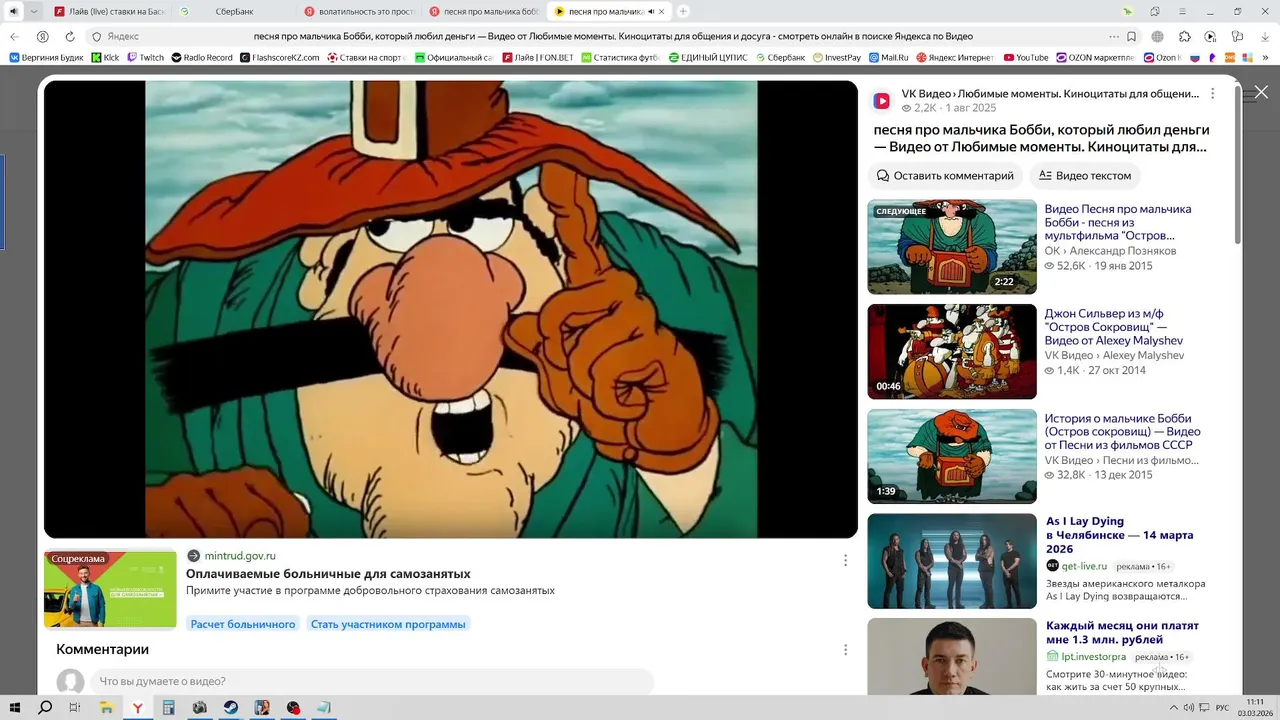Open the Mail.Ru bookmark
Screen dimensions: 1280x720
pyautogui.click(x=889, y=57)
